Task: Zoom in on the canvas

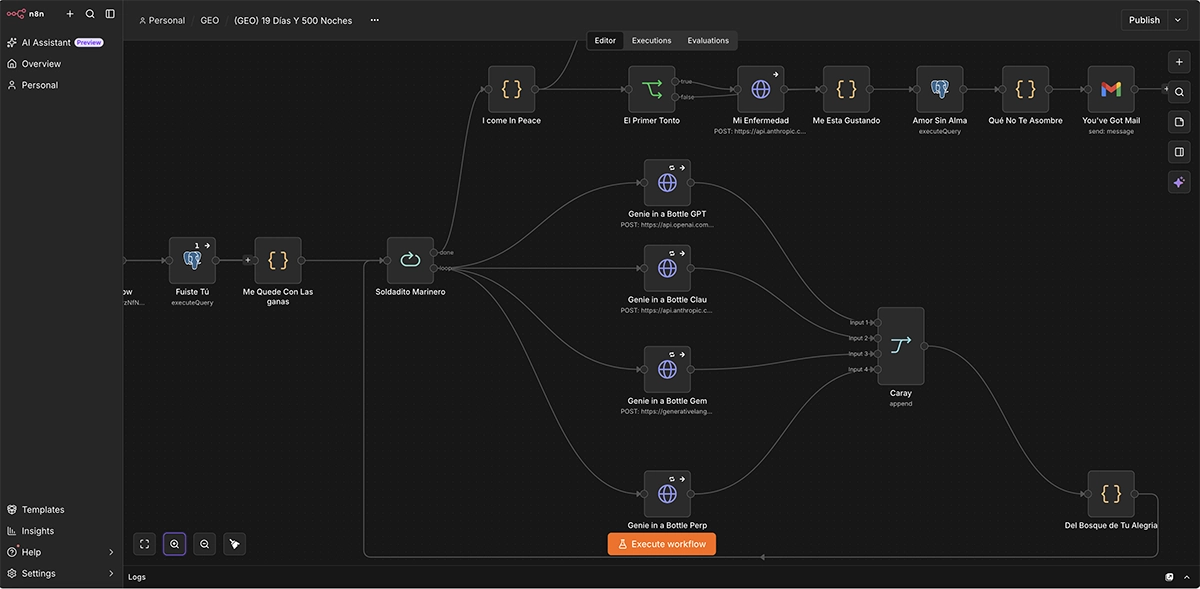Action: click(175, 544)
